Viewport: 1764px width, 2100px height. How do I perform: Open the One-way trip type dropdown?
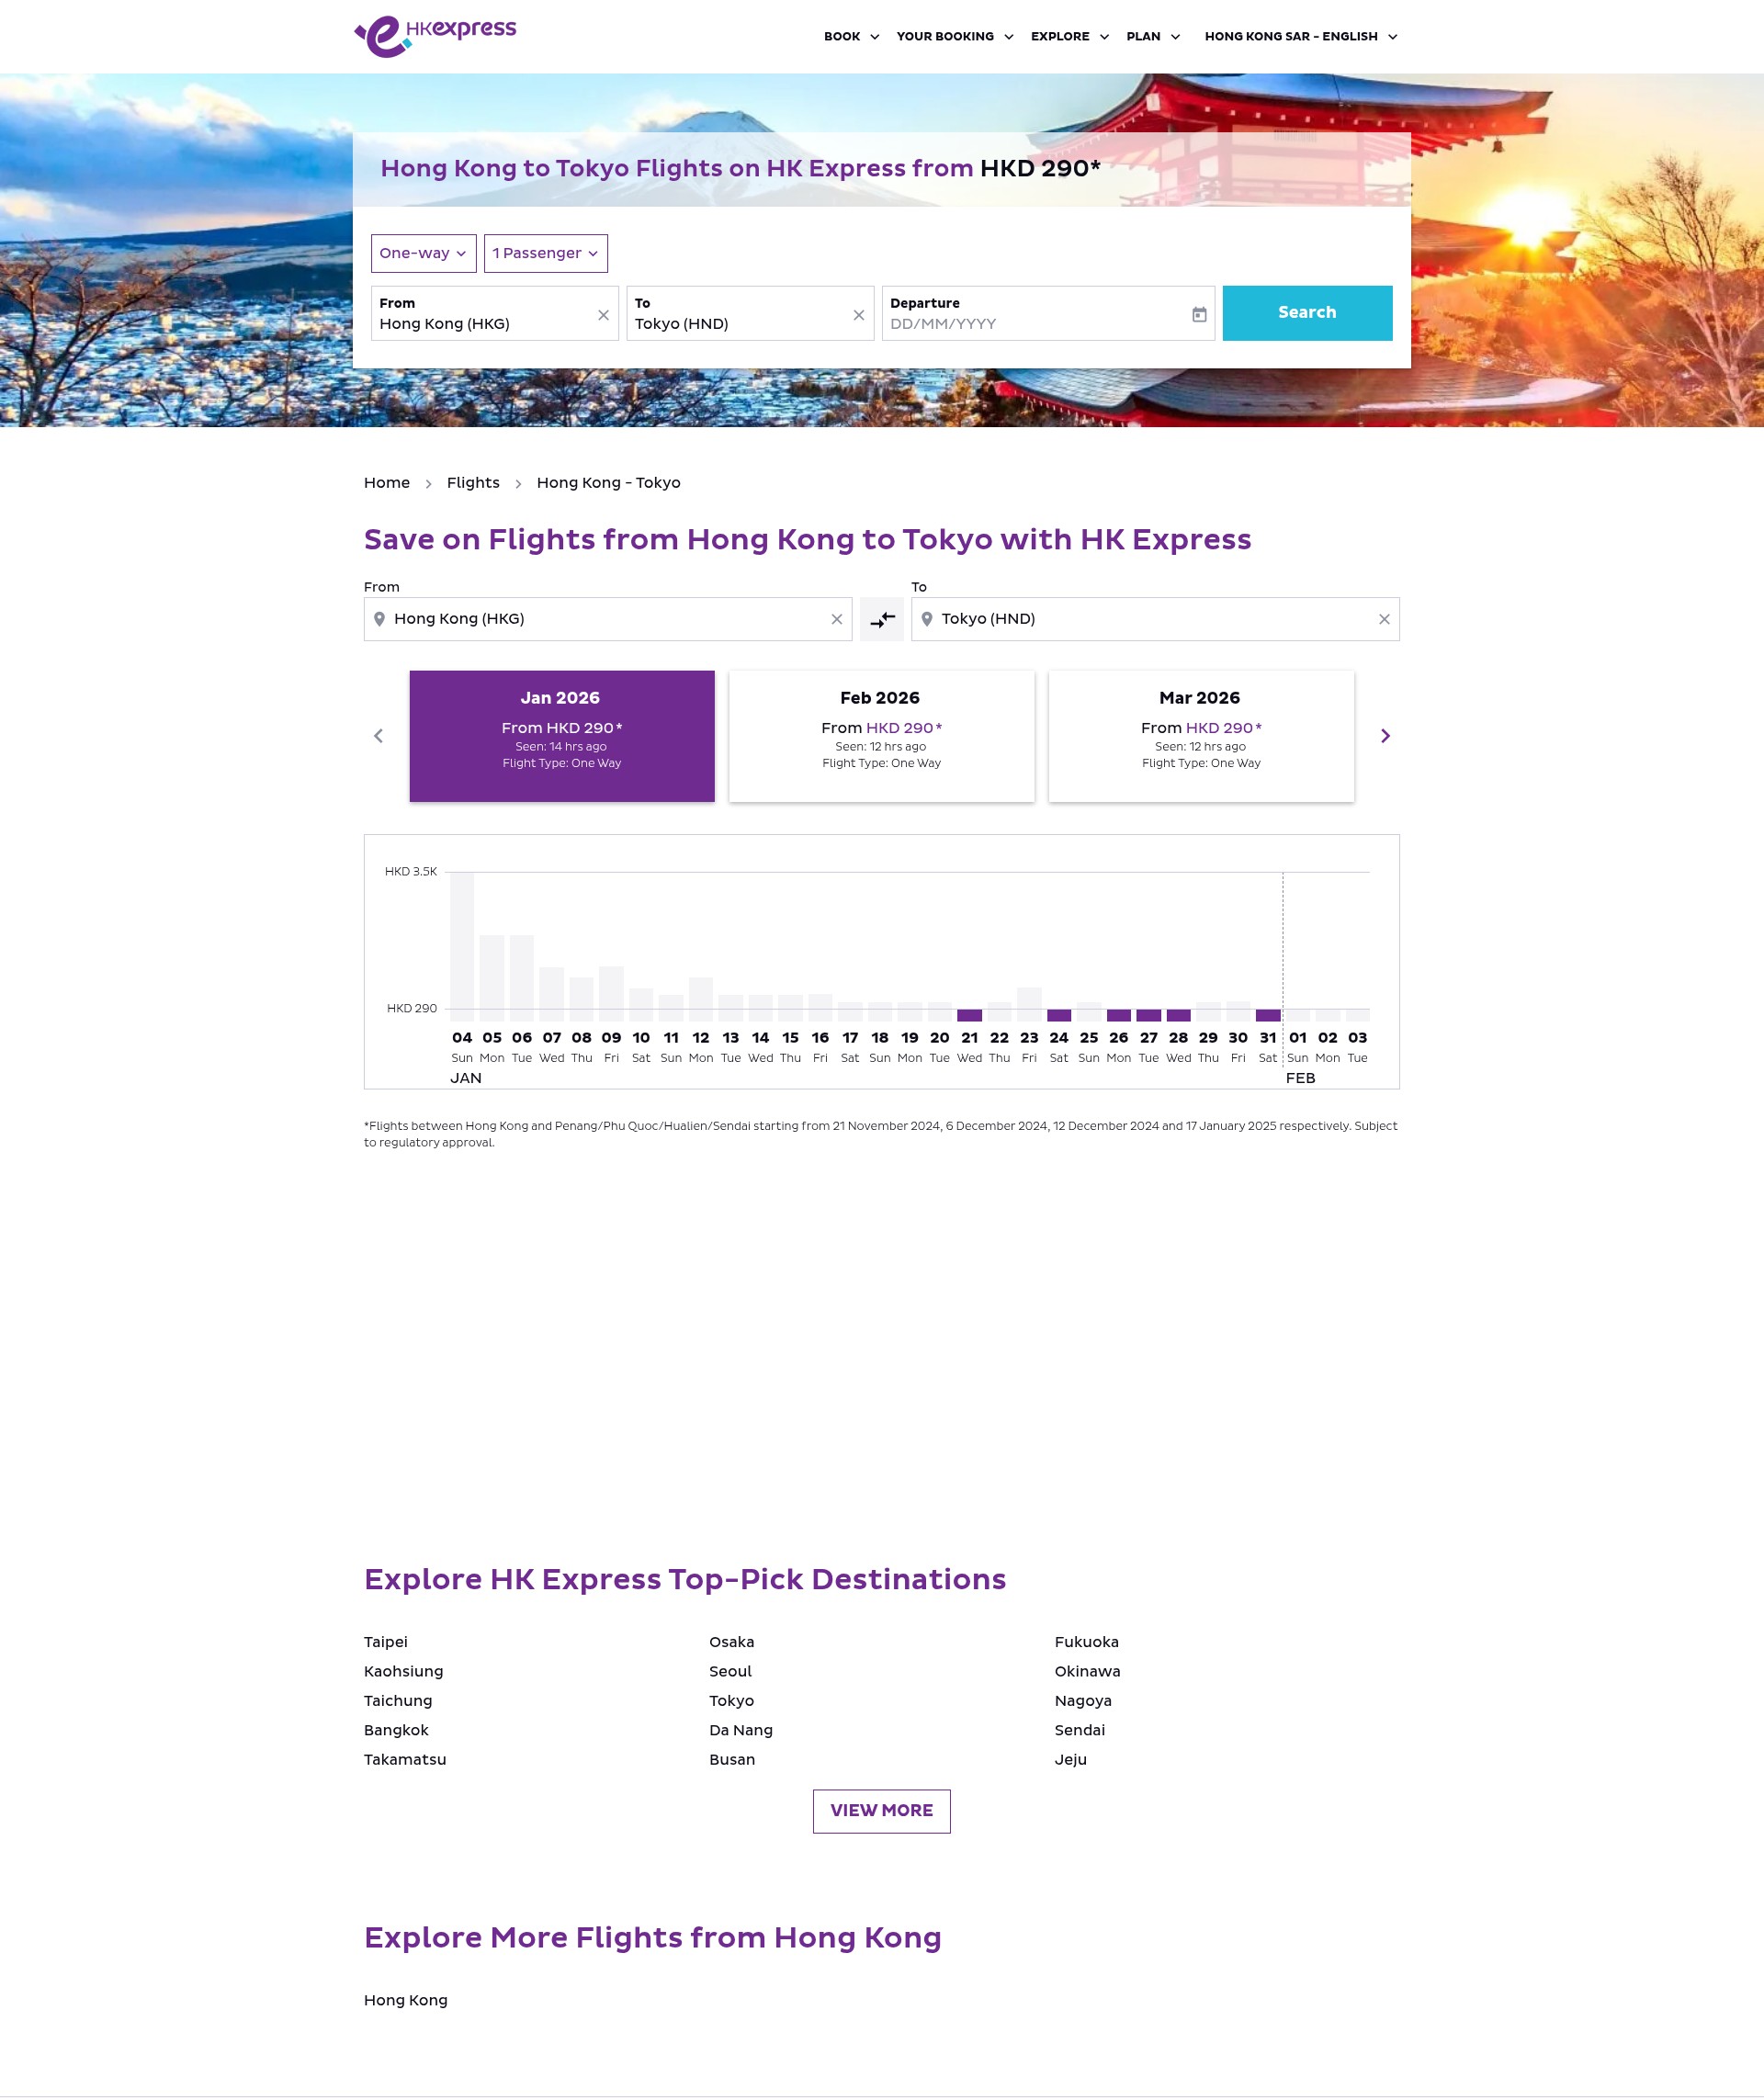click(423, 253)
